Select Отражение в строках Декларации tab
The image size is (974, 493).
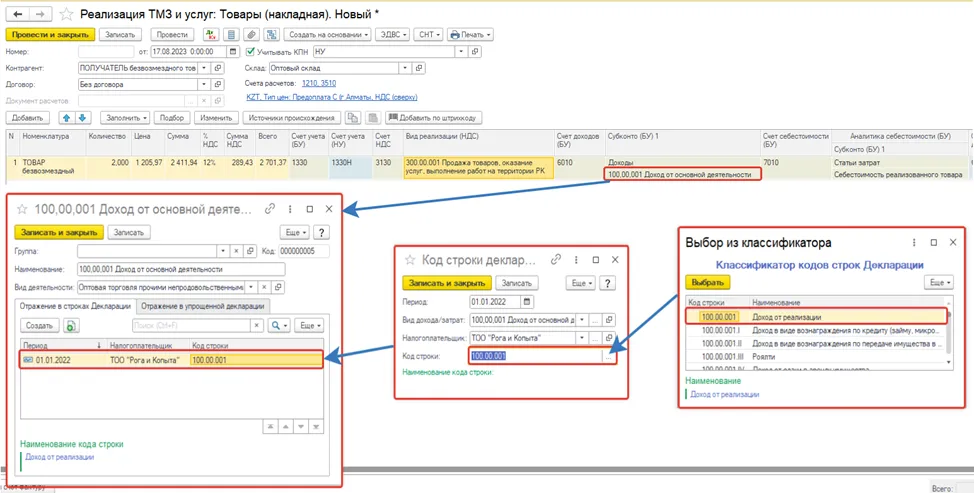point(75,305)
